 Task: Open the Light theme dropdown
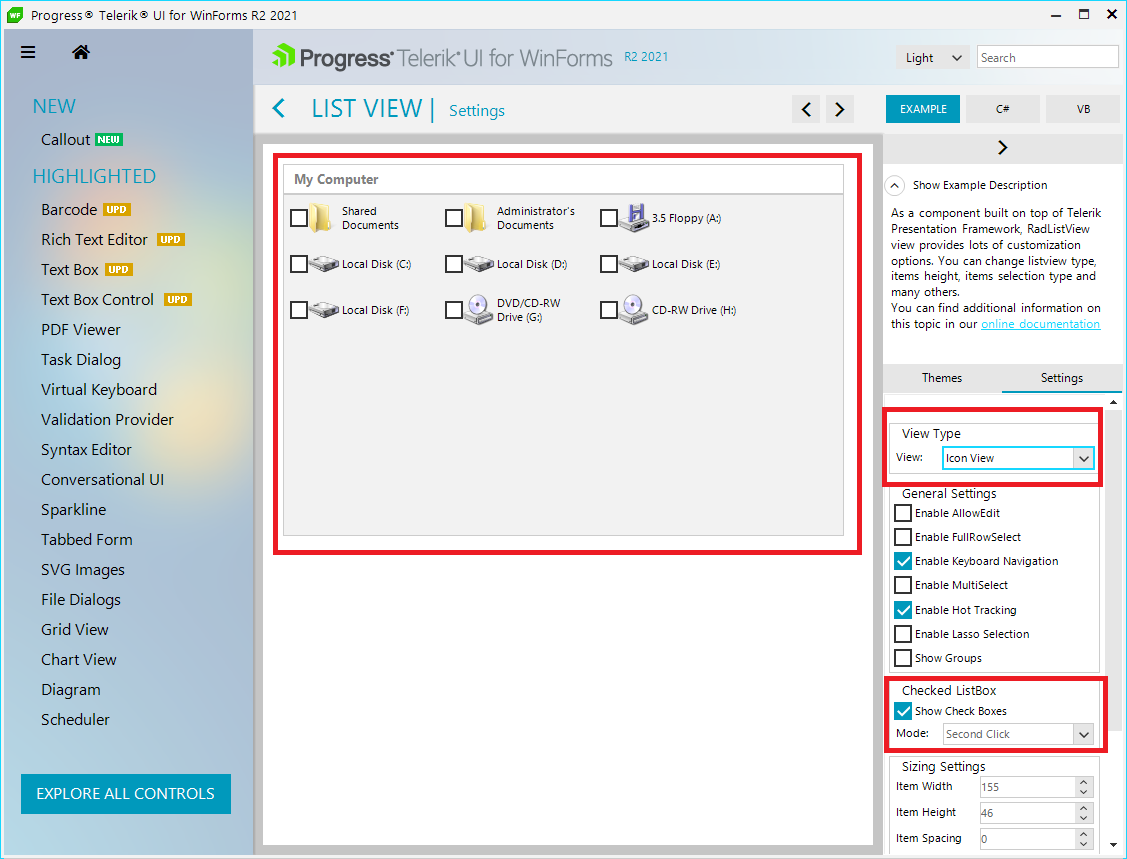[932, 58]
